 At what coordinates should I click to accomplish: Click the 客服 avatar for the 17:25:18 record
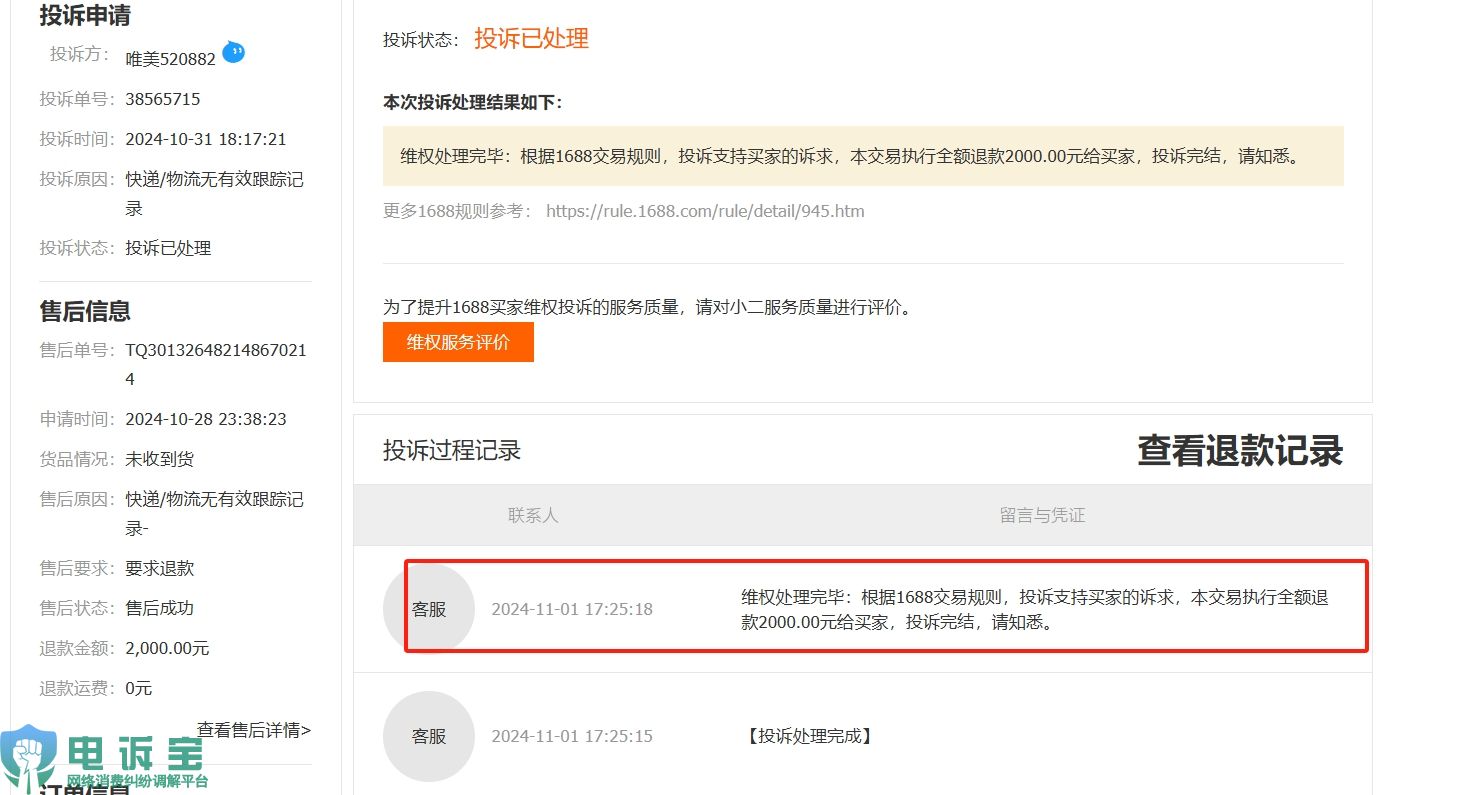429,608
